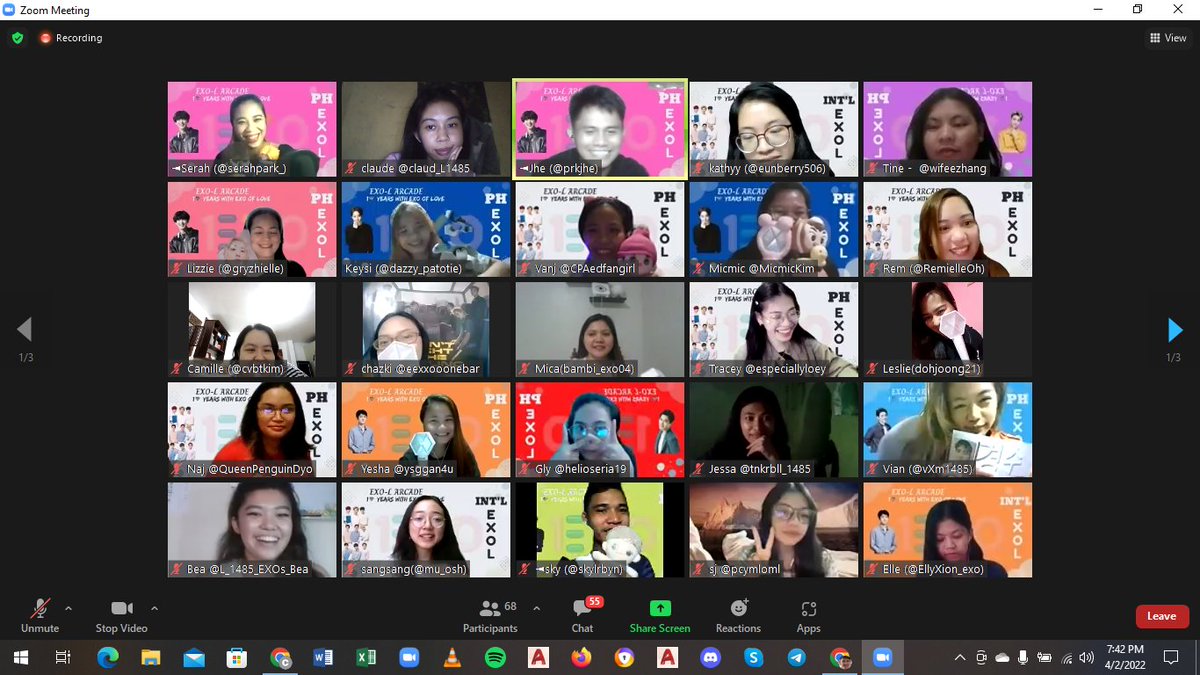The height and width of the screenshot is (675, 1200).
Task: Open Telegram from taskbar
Action: point(797,658)
